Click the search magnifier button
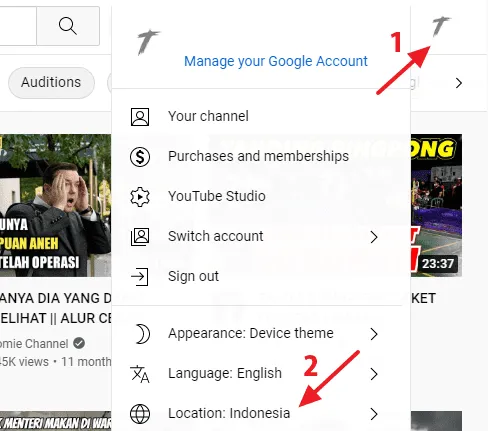 pos(68,26)
